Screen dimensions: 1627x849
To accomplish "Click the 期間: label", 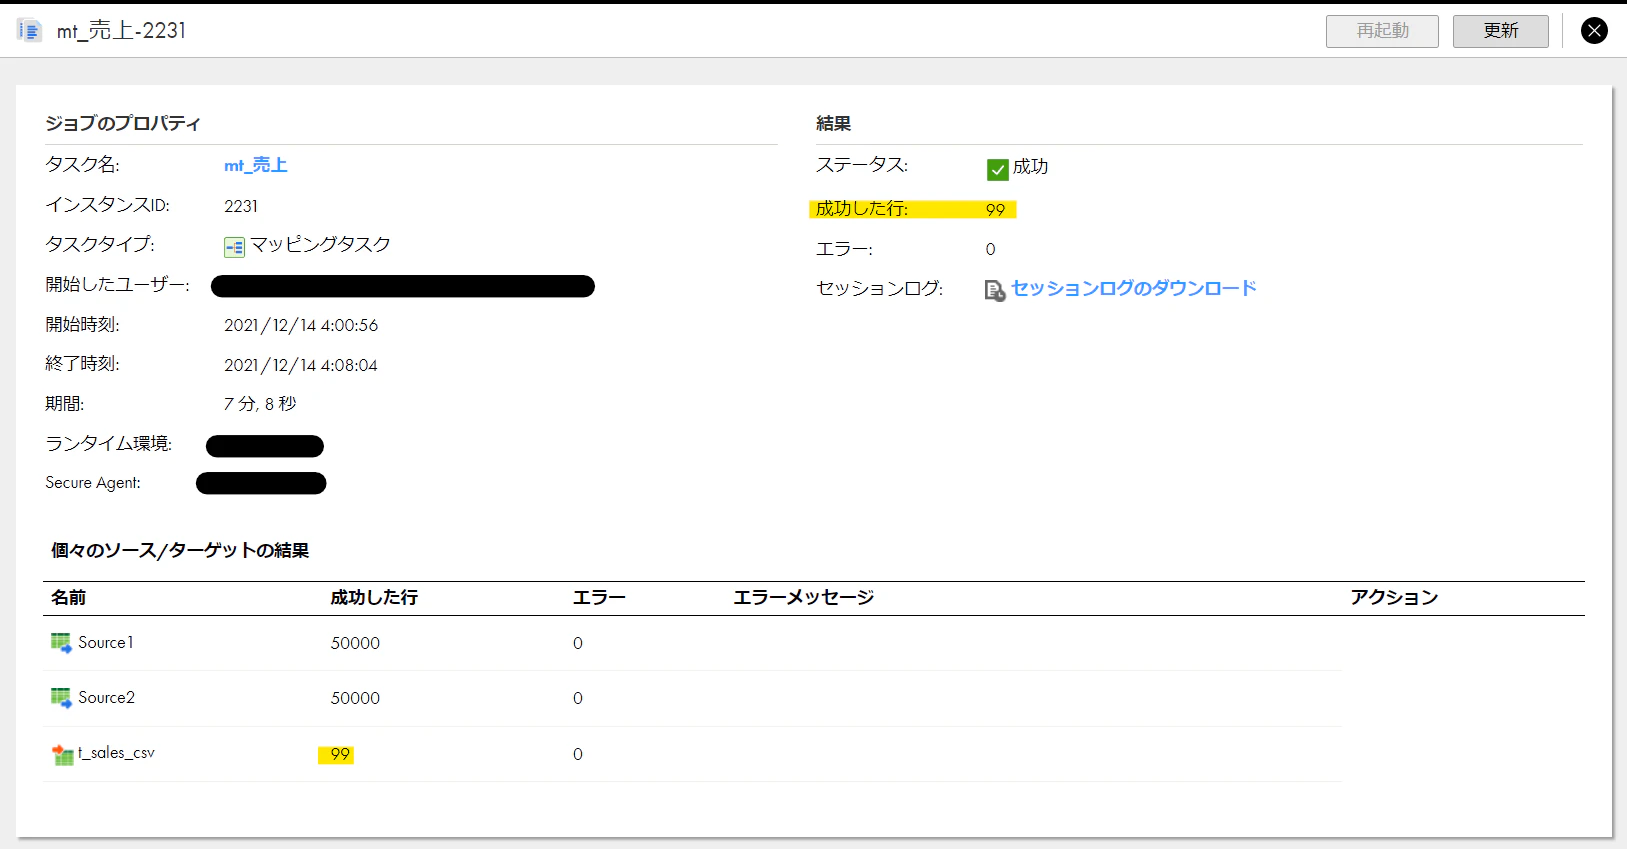I will pos(65,403).
